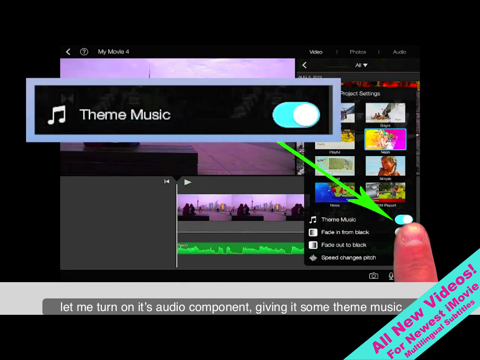The image size is (480, 360).
Task: Click the 'Speed changes pitch' label
Action: 348,258
